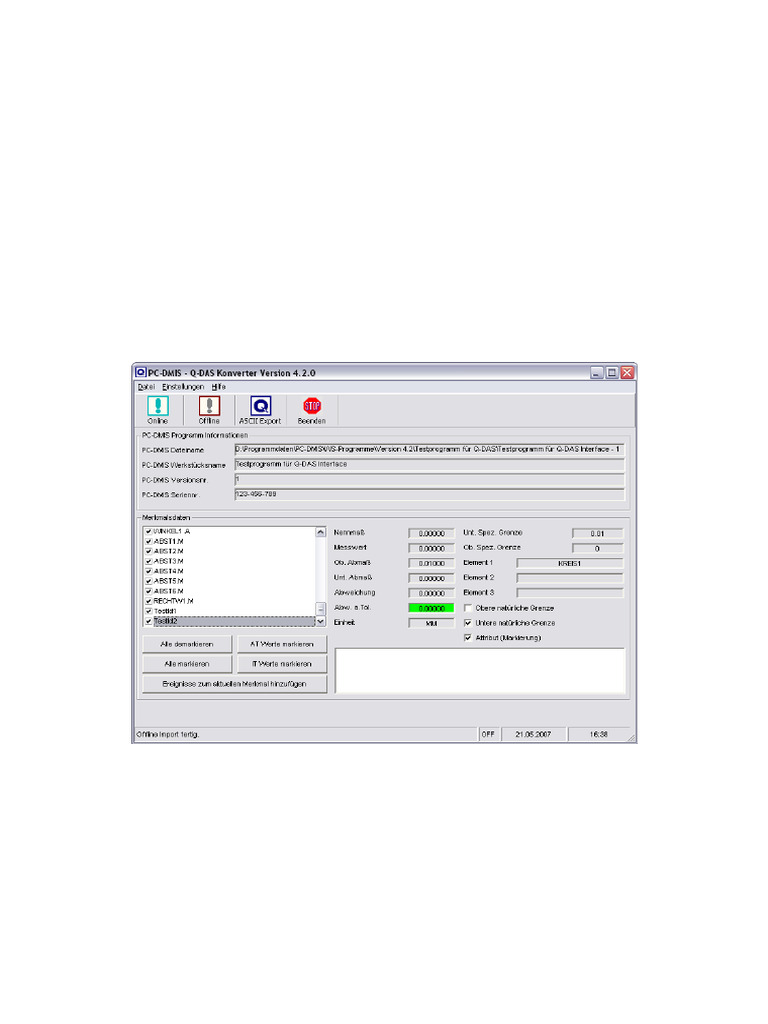This screenshot has width=768, height=1024.
Task: Open the Datei menu
Action: (146, 387)
